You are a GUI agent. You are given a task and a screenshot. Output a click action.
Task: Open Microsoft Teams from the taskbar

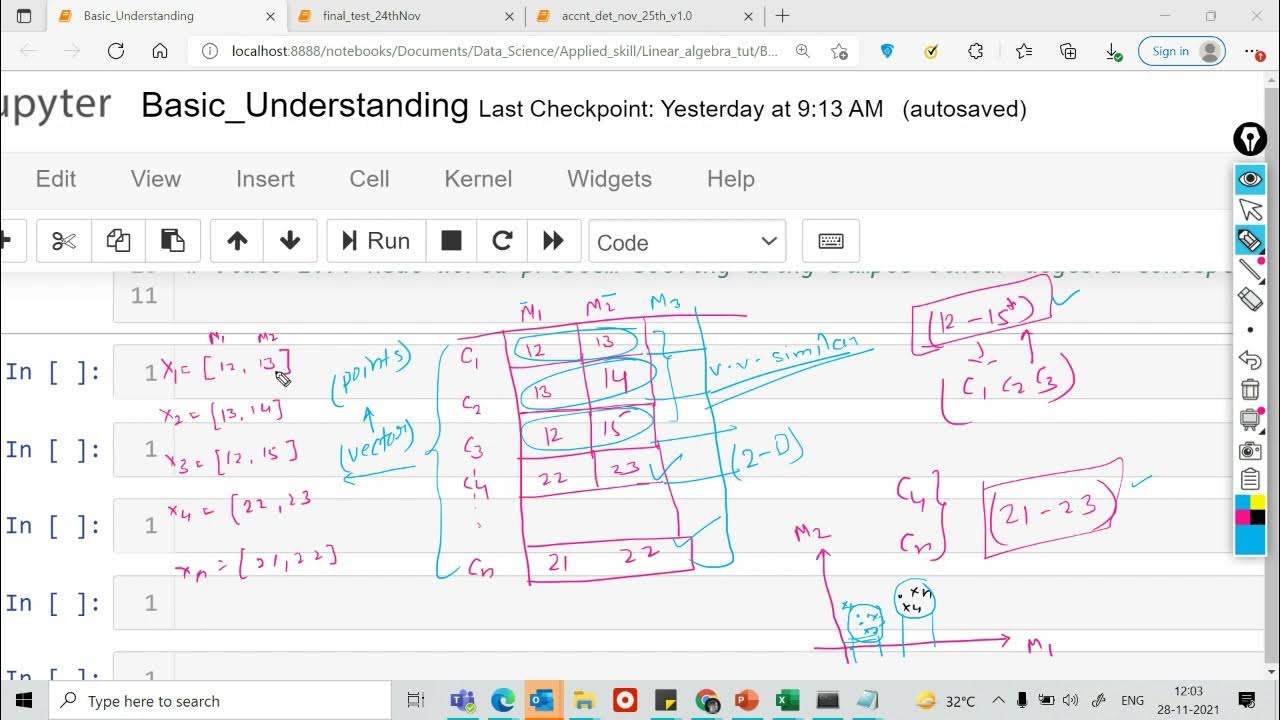click(461, 701)
